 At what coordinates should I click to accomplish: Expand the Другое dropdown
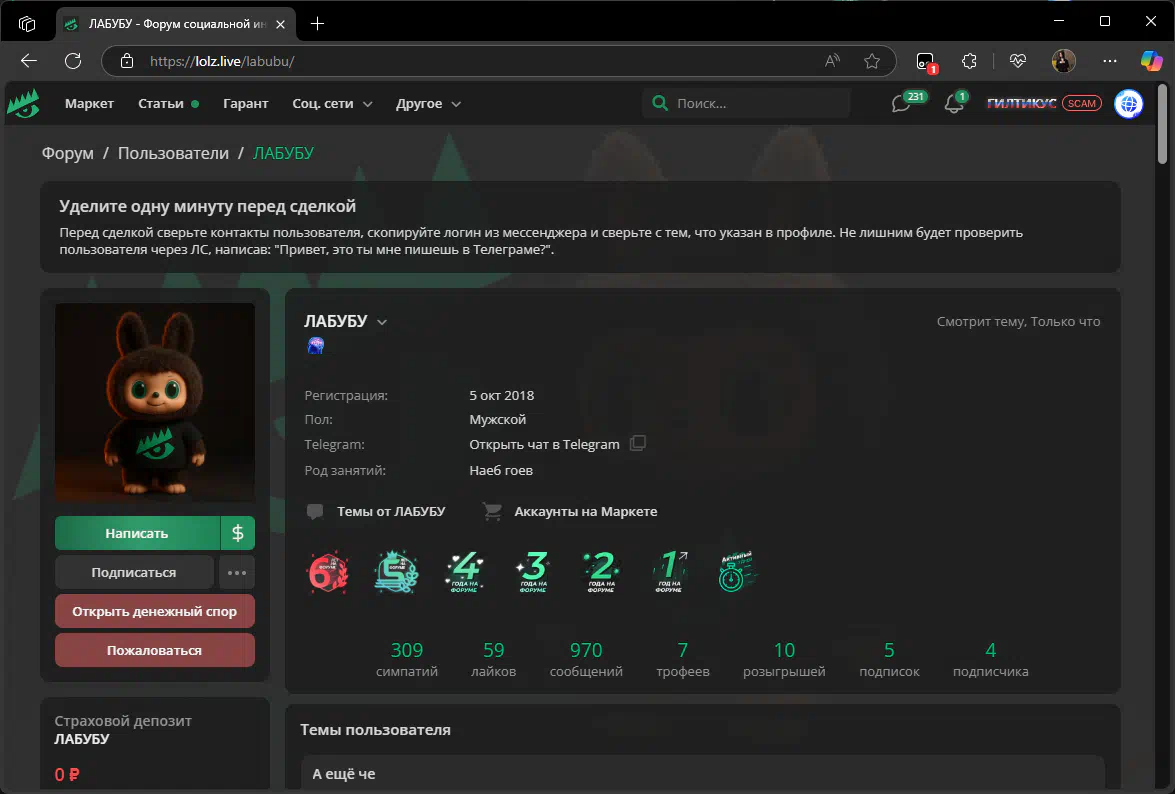point(428,103)
